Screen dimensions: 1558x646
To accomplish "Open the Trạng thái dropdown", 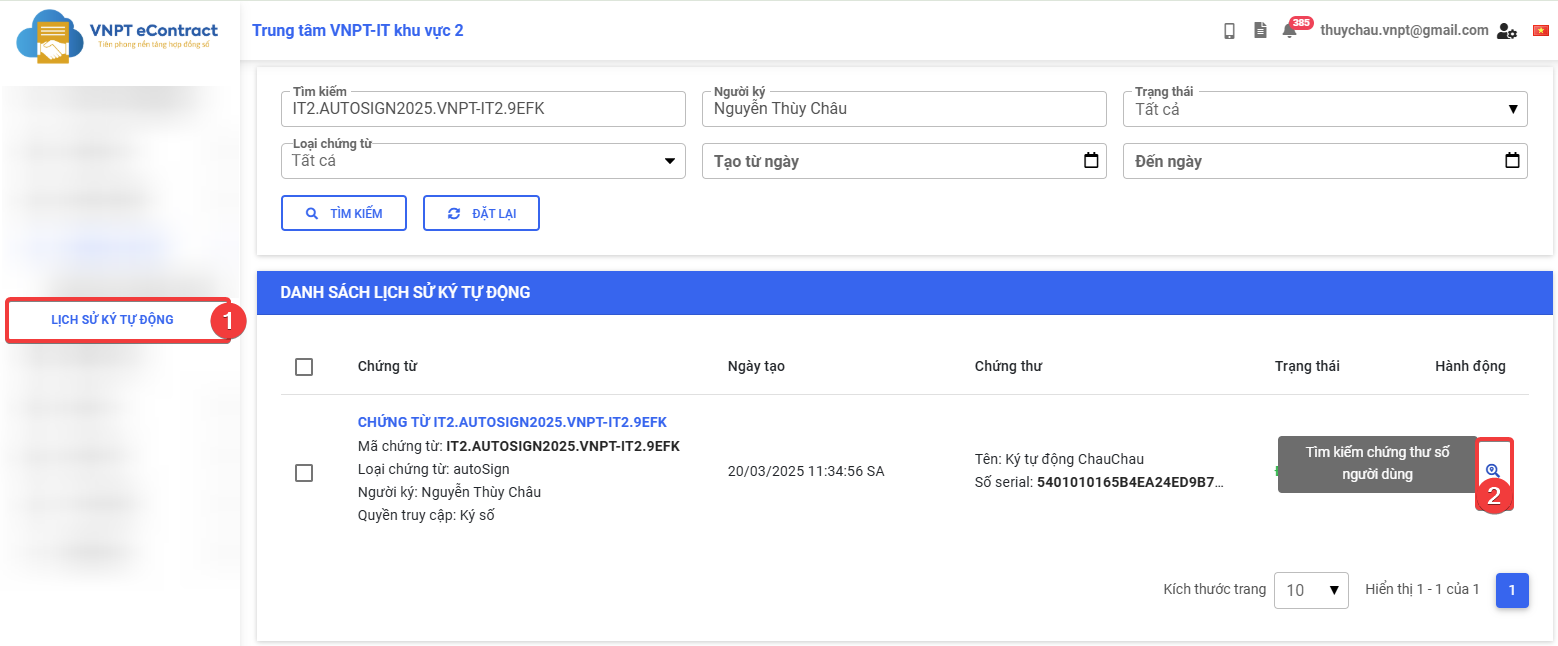I will 1325,109.
